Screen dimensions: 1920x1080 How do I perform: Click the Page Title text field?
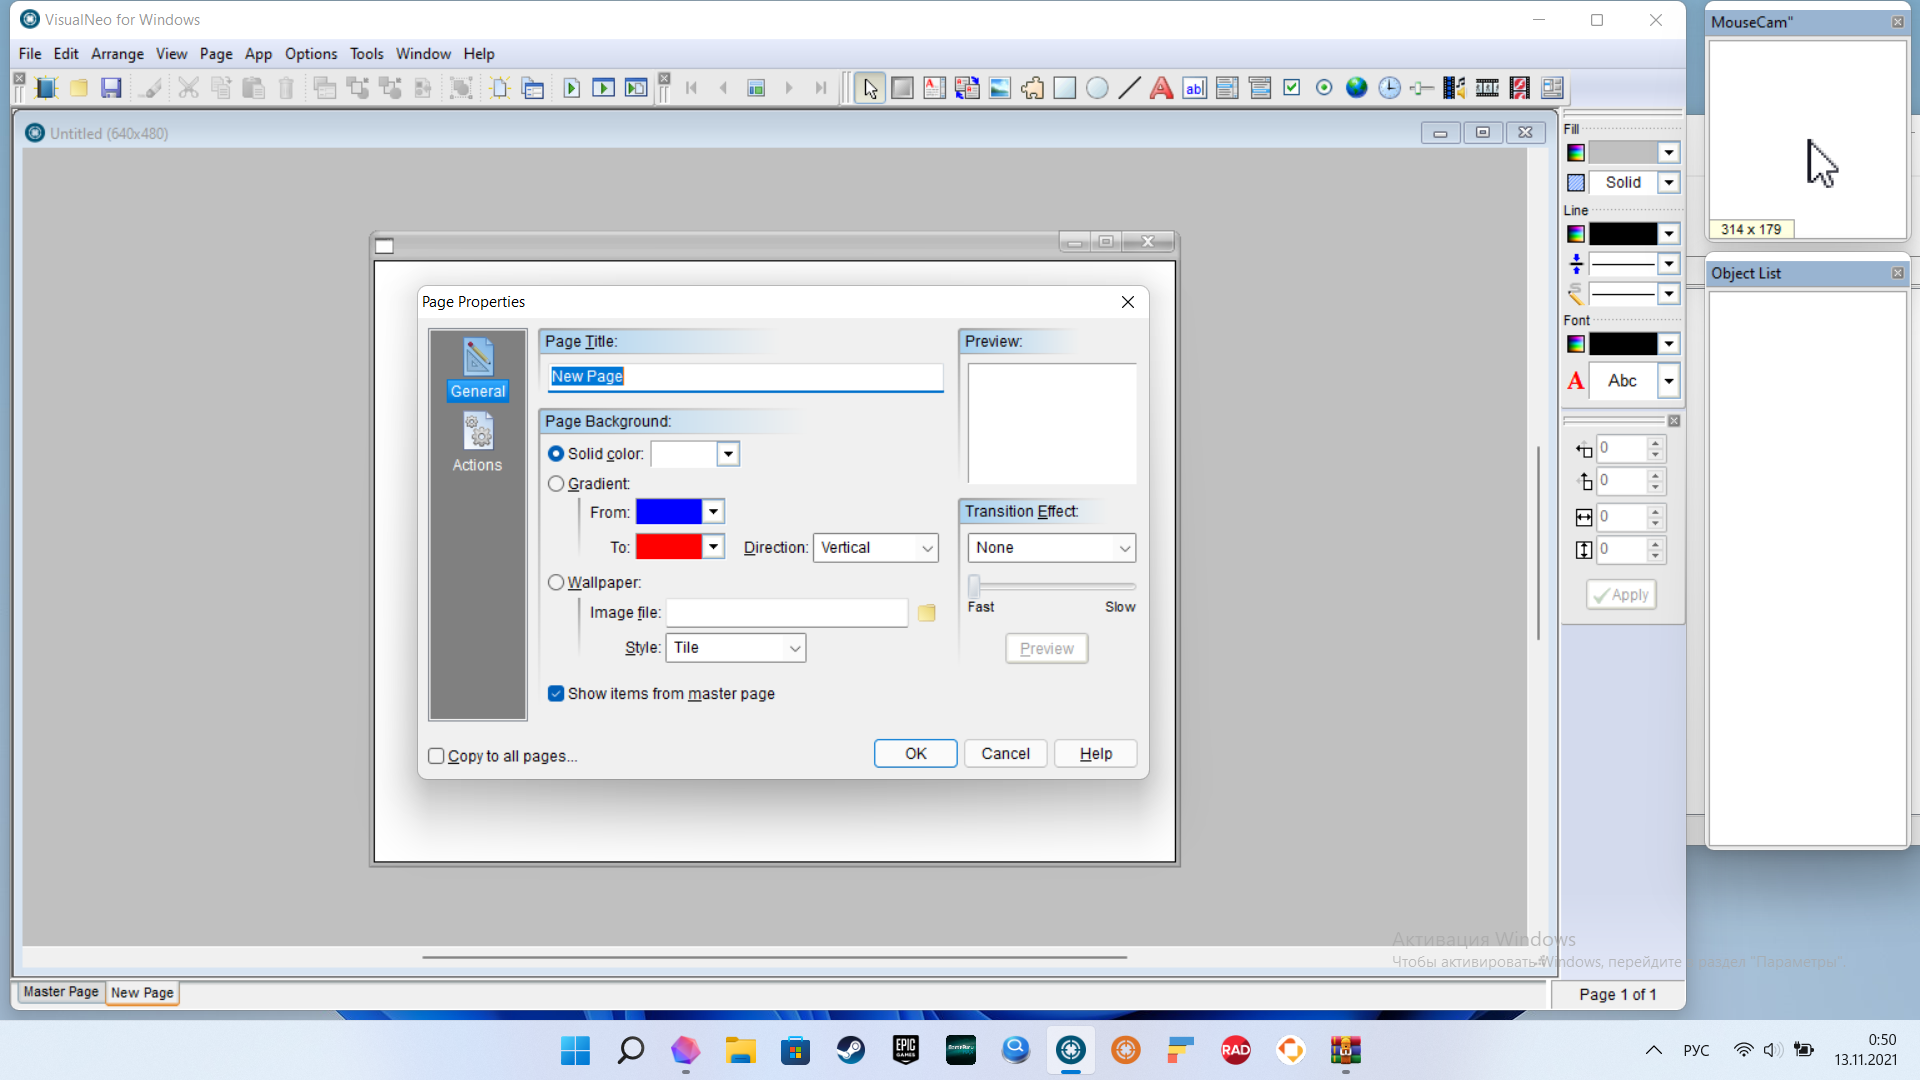[x=745, y=377]
